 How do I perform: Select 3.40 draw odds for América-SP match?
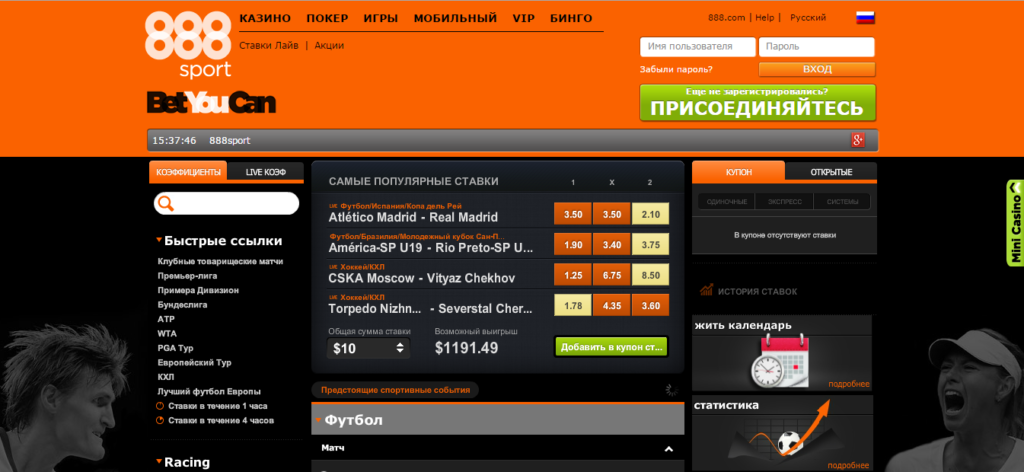[611, 244]
